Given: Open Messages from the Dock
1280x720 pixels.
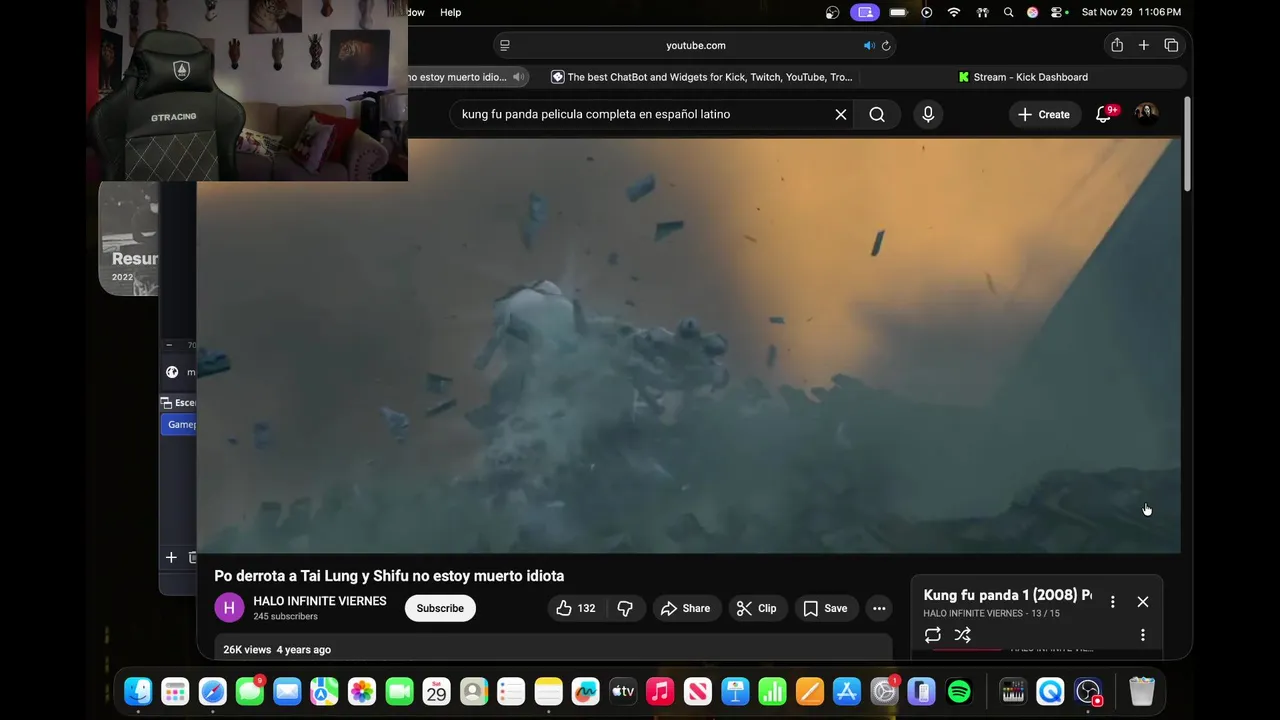Looking at the screenshot, I should tap(250, 691).
